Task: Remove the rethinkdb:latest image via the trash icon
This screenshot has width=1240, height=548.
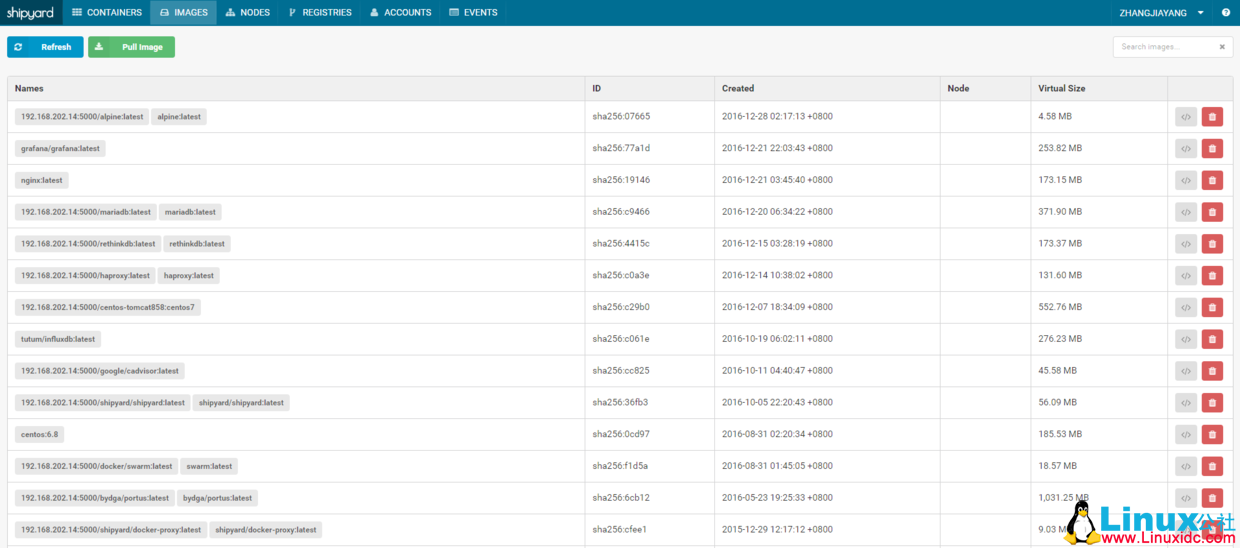Action: point(1212,244)
